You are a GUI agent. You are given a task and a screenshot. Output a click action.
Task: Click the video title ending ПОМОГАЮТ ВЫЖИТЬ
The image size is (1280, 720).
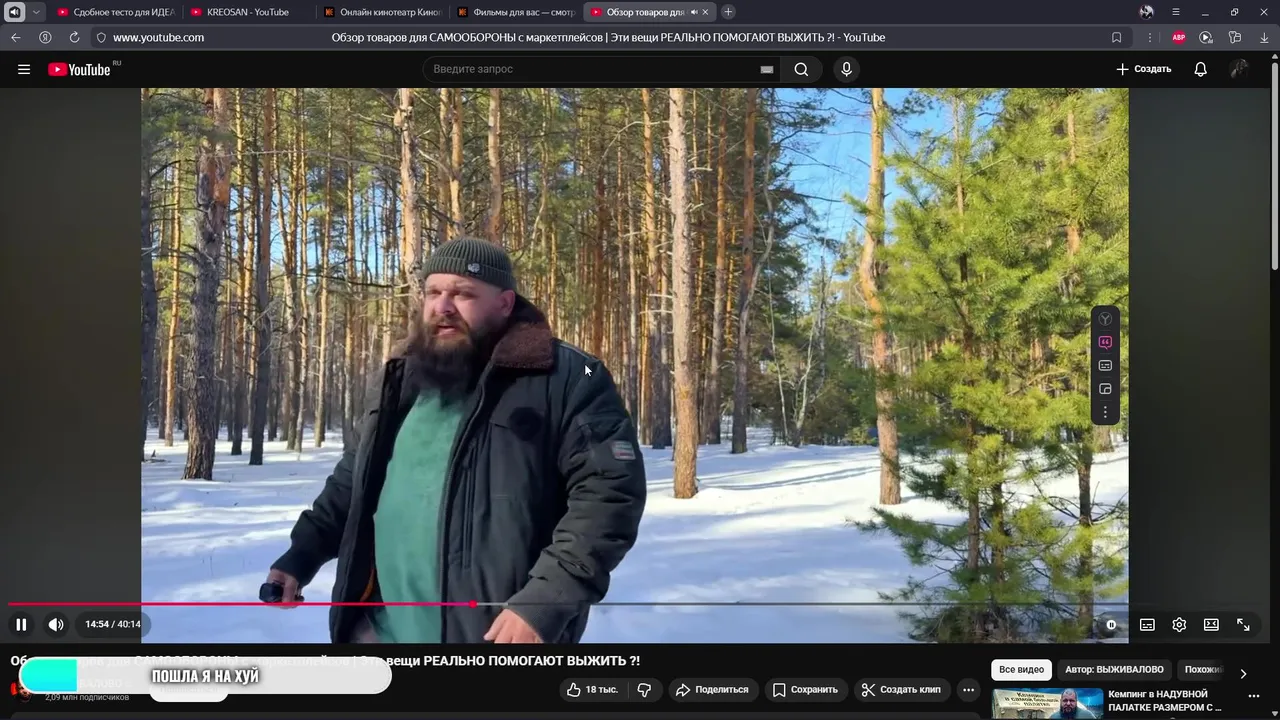click(x=325, y=661)
